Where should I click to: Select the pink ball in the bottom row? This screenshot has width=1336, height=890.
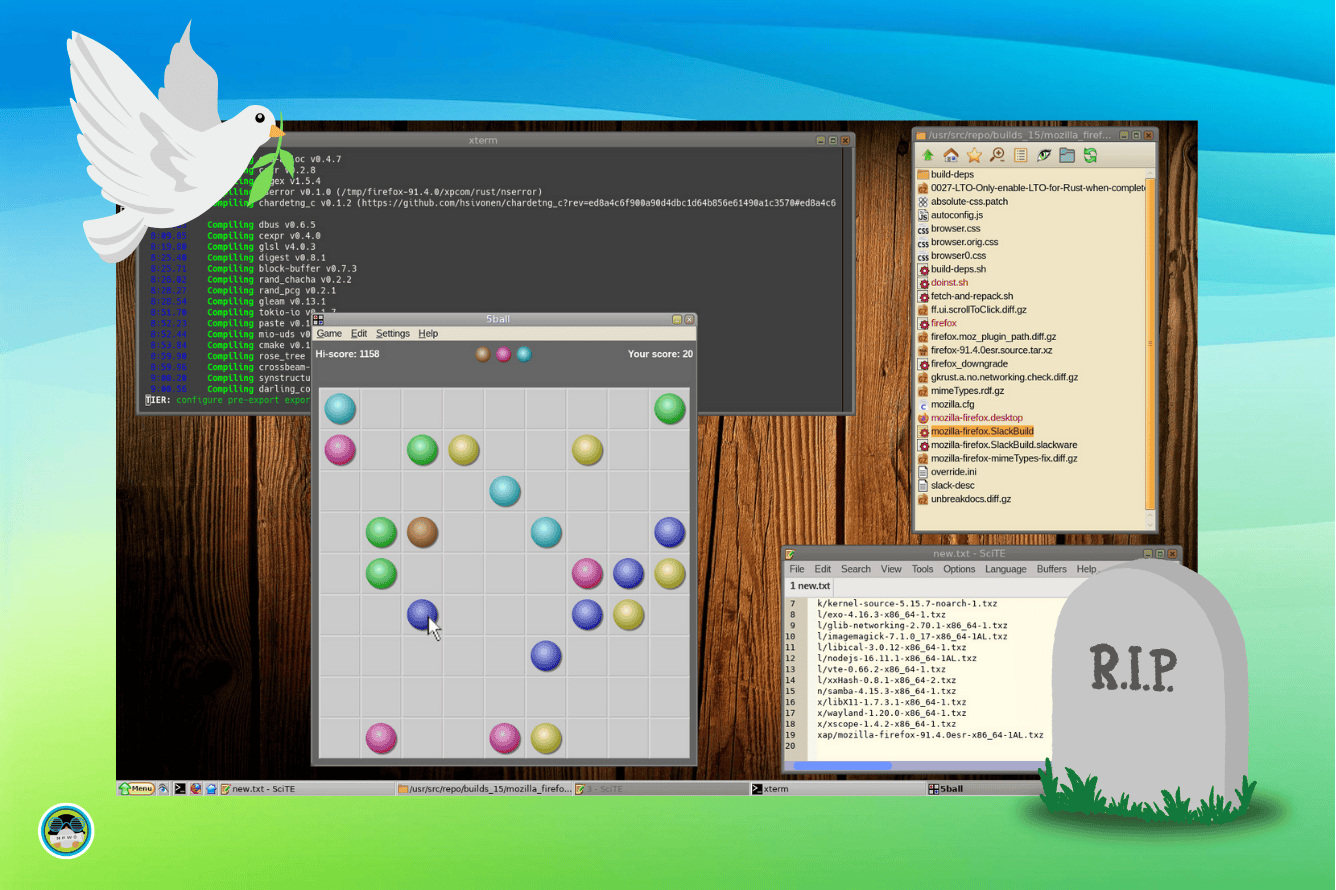(382, 737)
